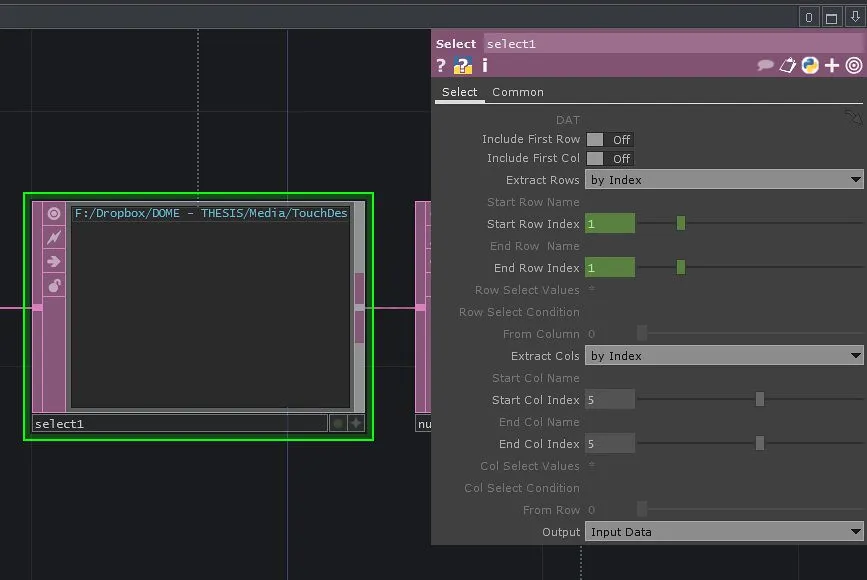Screen dimensions: 867x580
Task: Click the plus icon in parameter header
Action: point(832,66)
